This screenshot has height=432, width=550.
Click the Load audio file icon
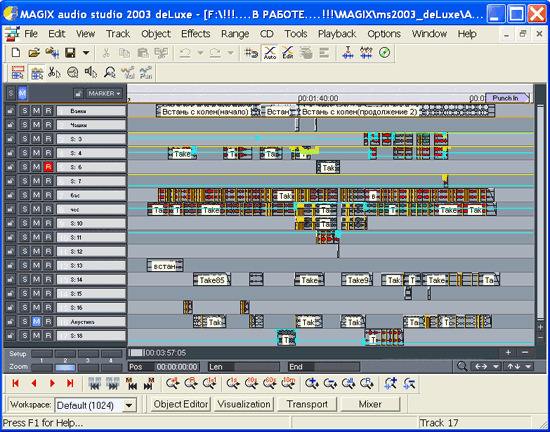tap(52, 53)
